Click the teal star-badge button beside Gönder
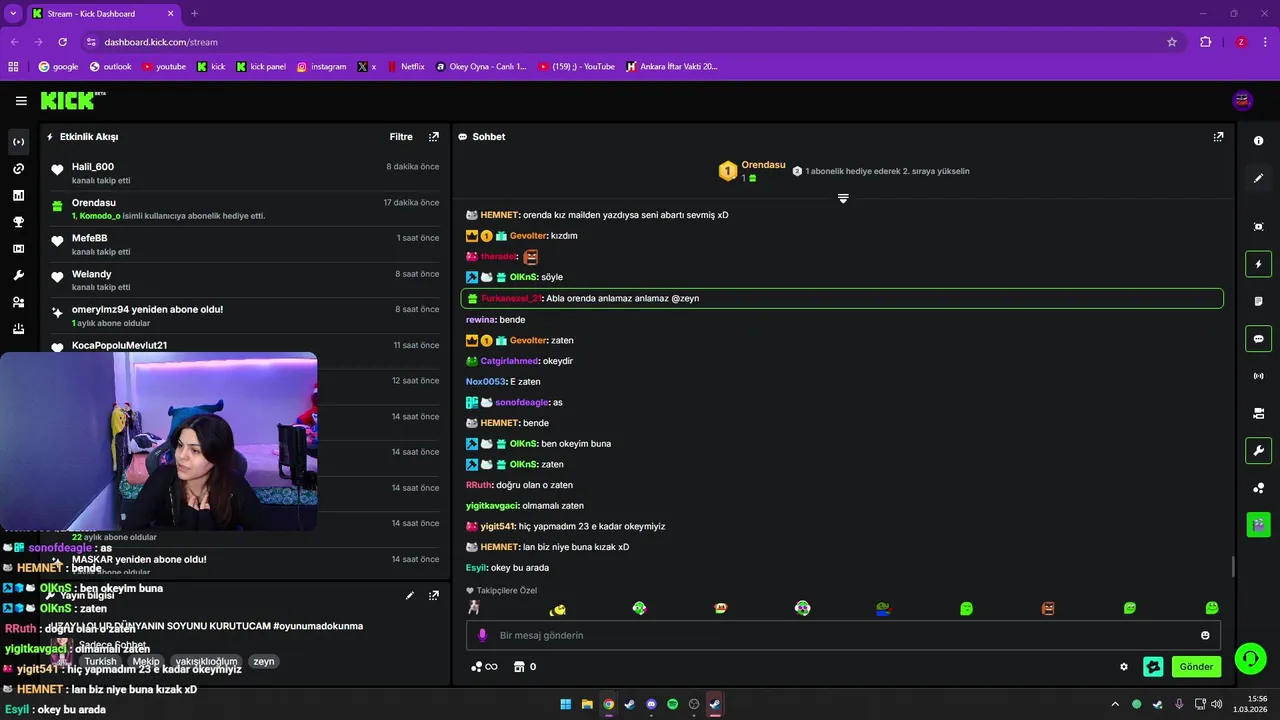Screen dimensions: 1280x720 [1153, 667]
